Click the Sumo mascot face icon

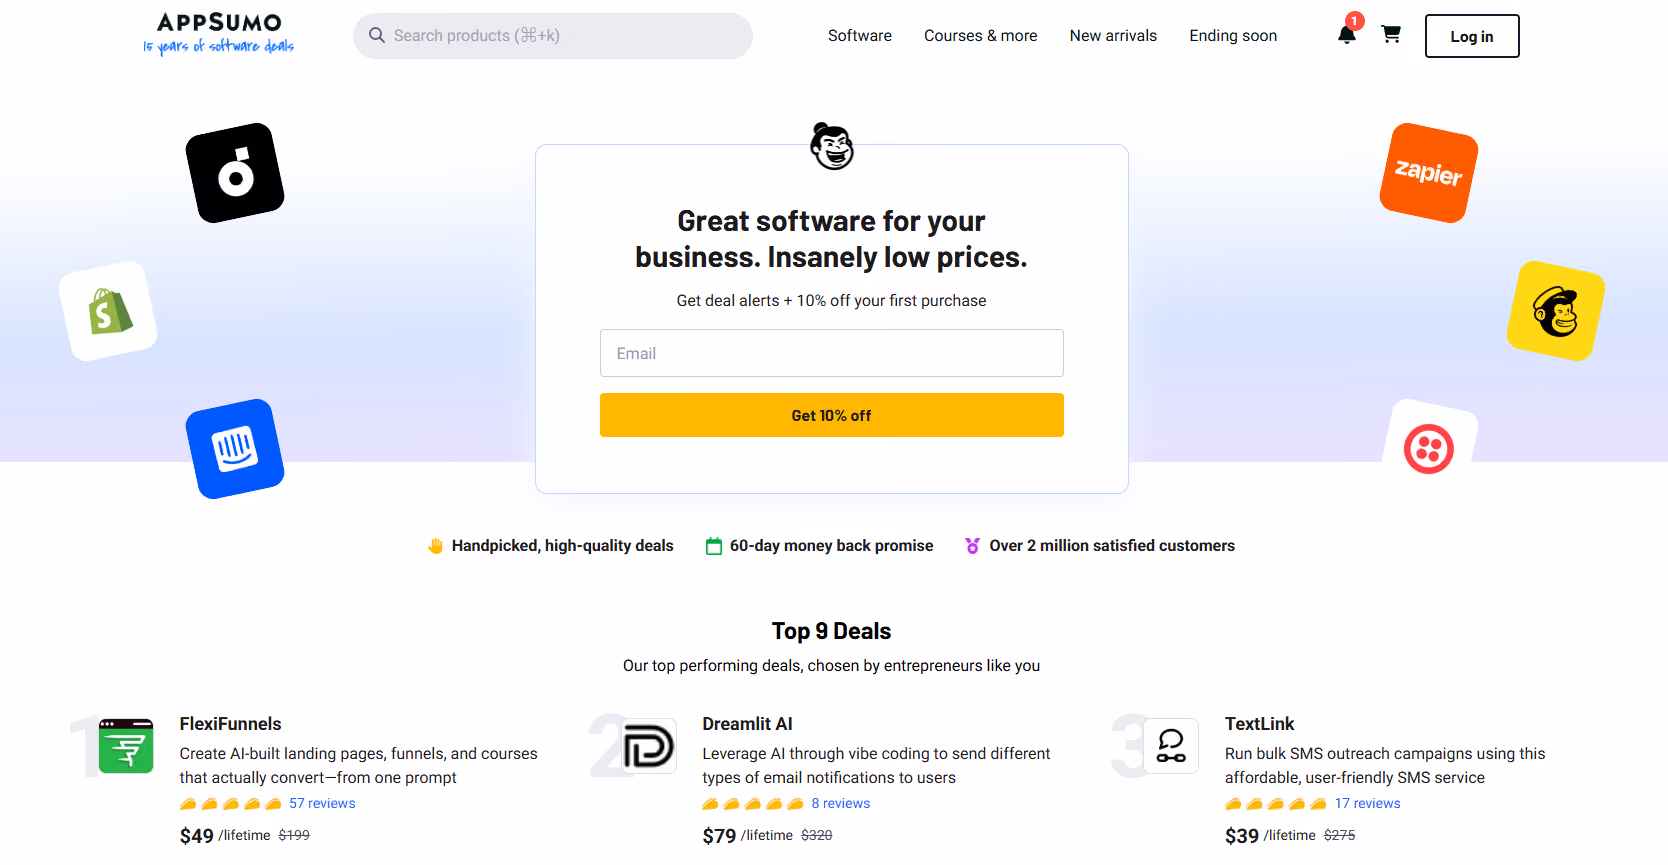[x=832, y=147]
